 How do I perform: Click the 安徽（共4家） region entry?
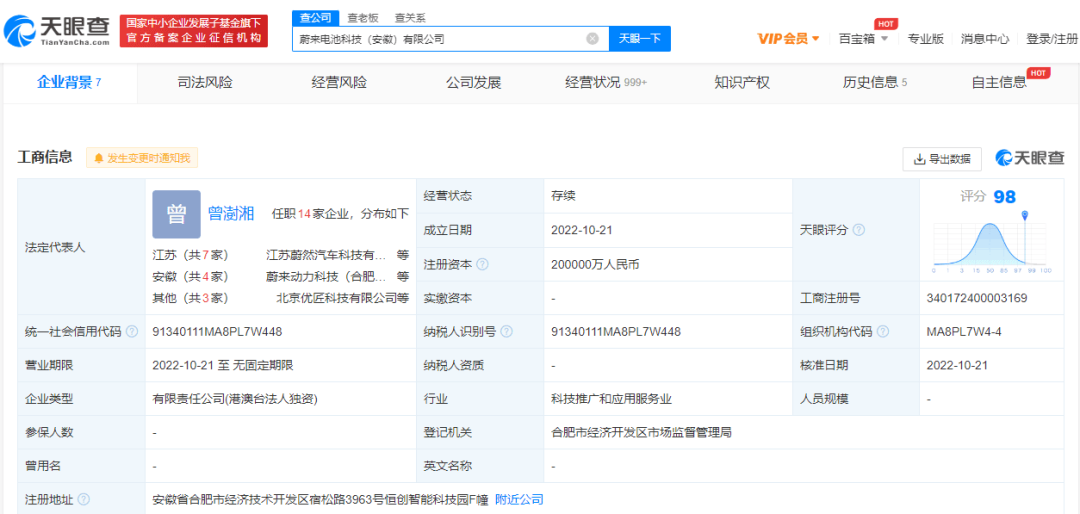point(190,276)
